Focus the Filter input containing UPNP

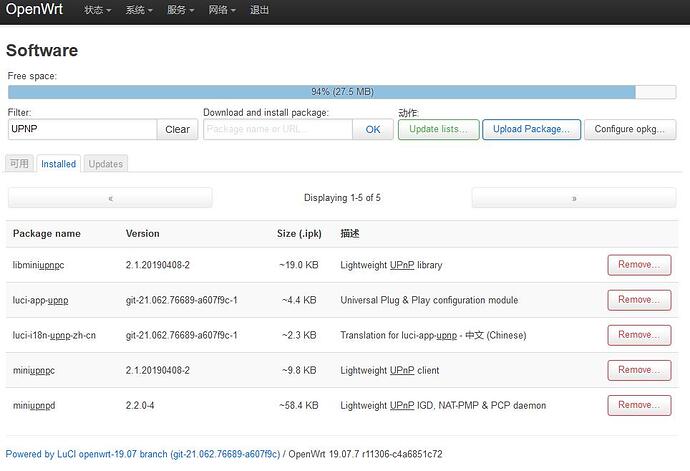[x=82, y=129]
